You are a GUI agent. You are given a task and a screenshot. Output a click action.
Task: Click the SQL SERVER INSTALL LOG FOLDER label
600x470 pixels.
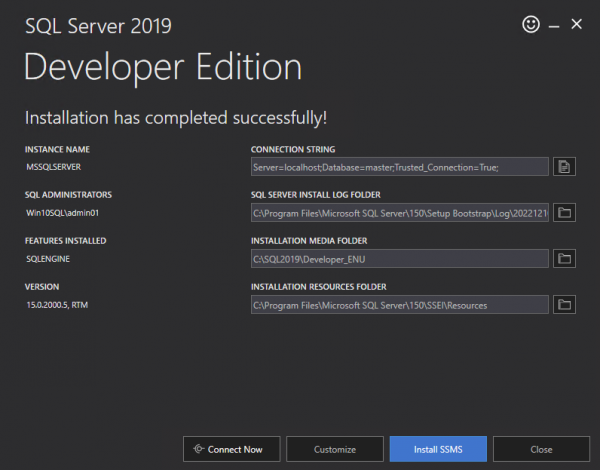(x=316, y=195)
